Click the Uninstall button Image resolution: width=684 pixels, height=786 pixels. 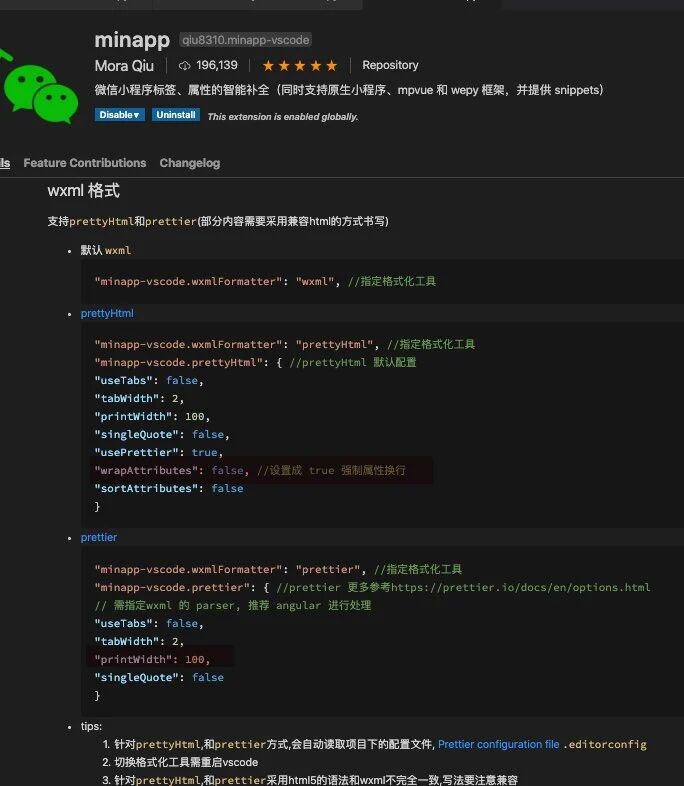coord(176,115)
